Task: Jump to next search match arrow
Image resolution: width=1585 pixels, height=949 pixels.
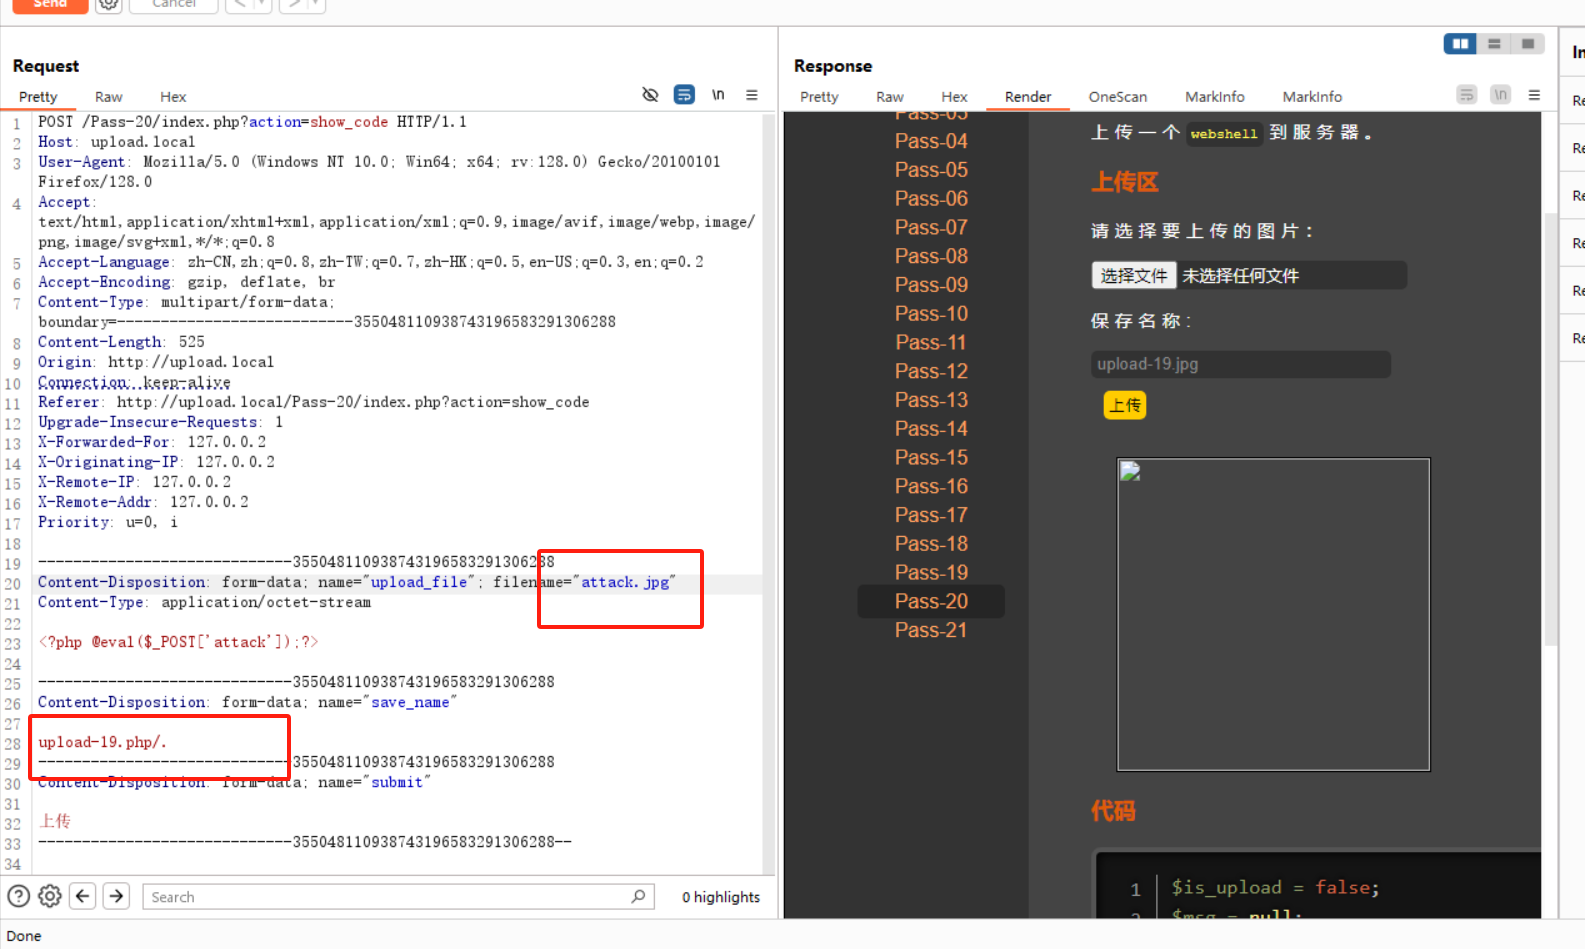Action: [116, 896]
